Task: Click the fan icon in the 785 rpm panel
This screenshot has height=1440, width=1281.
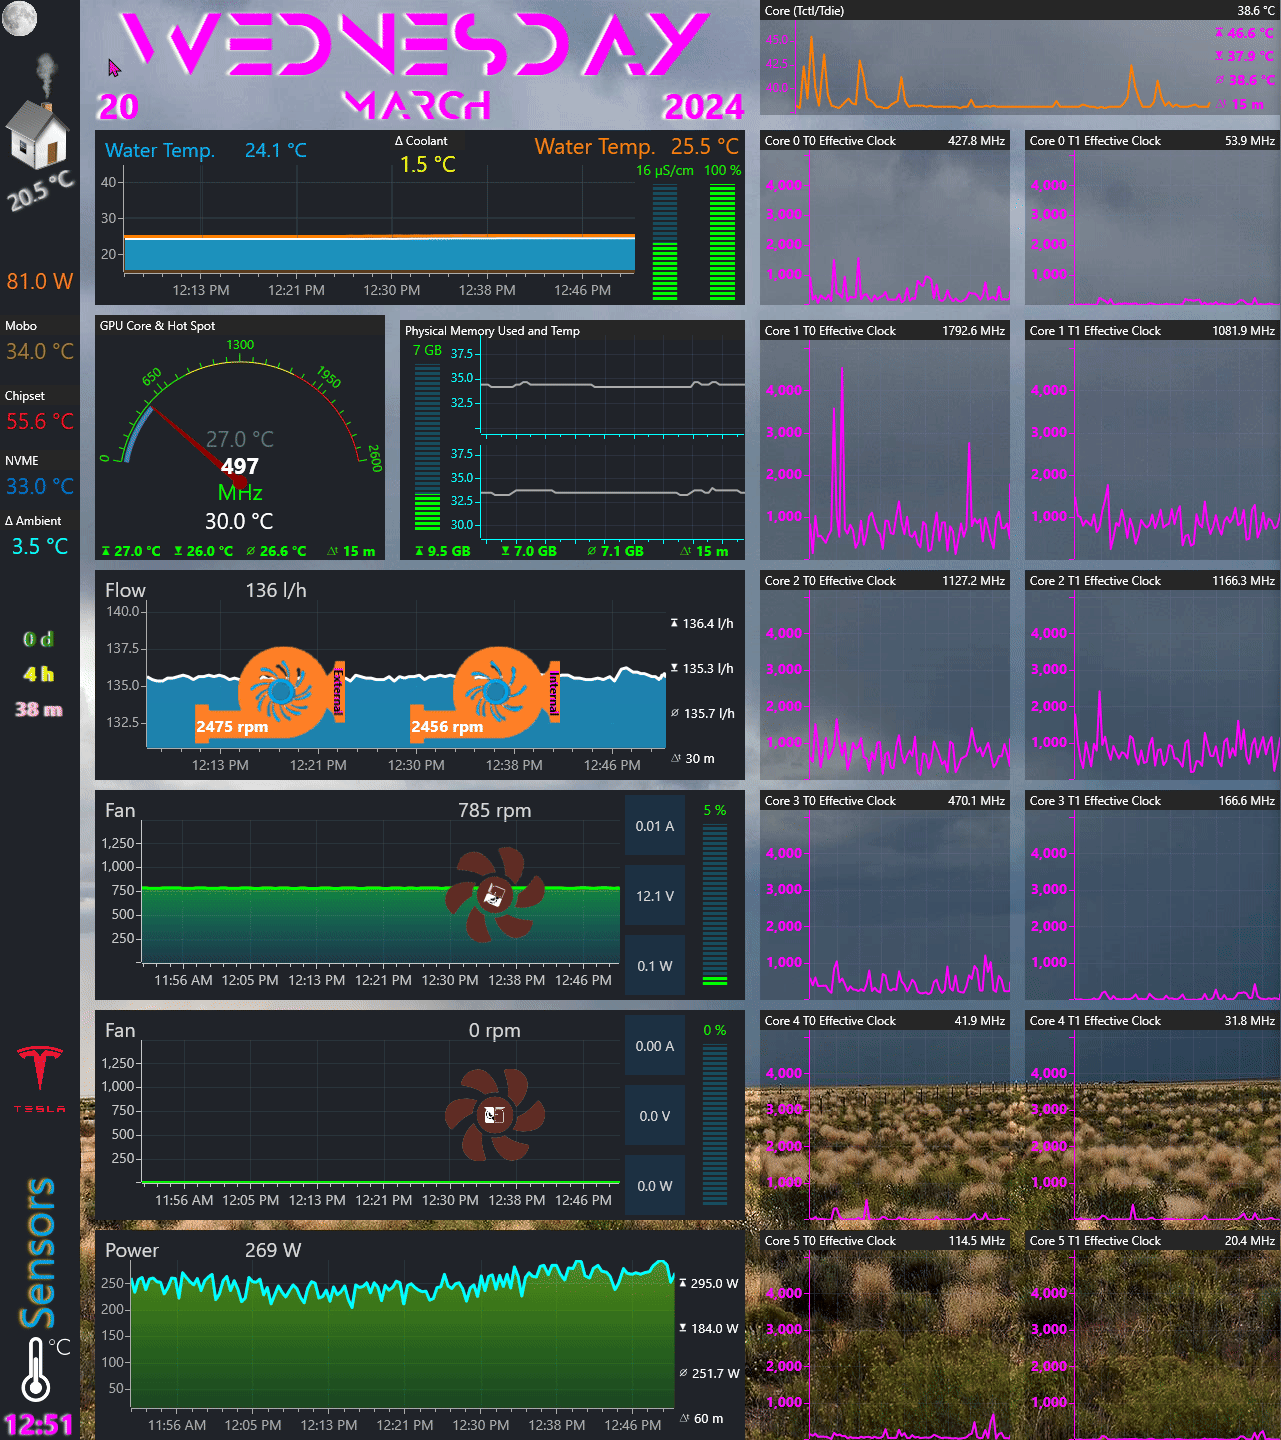Action: 494,895
